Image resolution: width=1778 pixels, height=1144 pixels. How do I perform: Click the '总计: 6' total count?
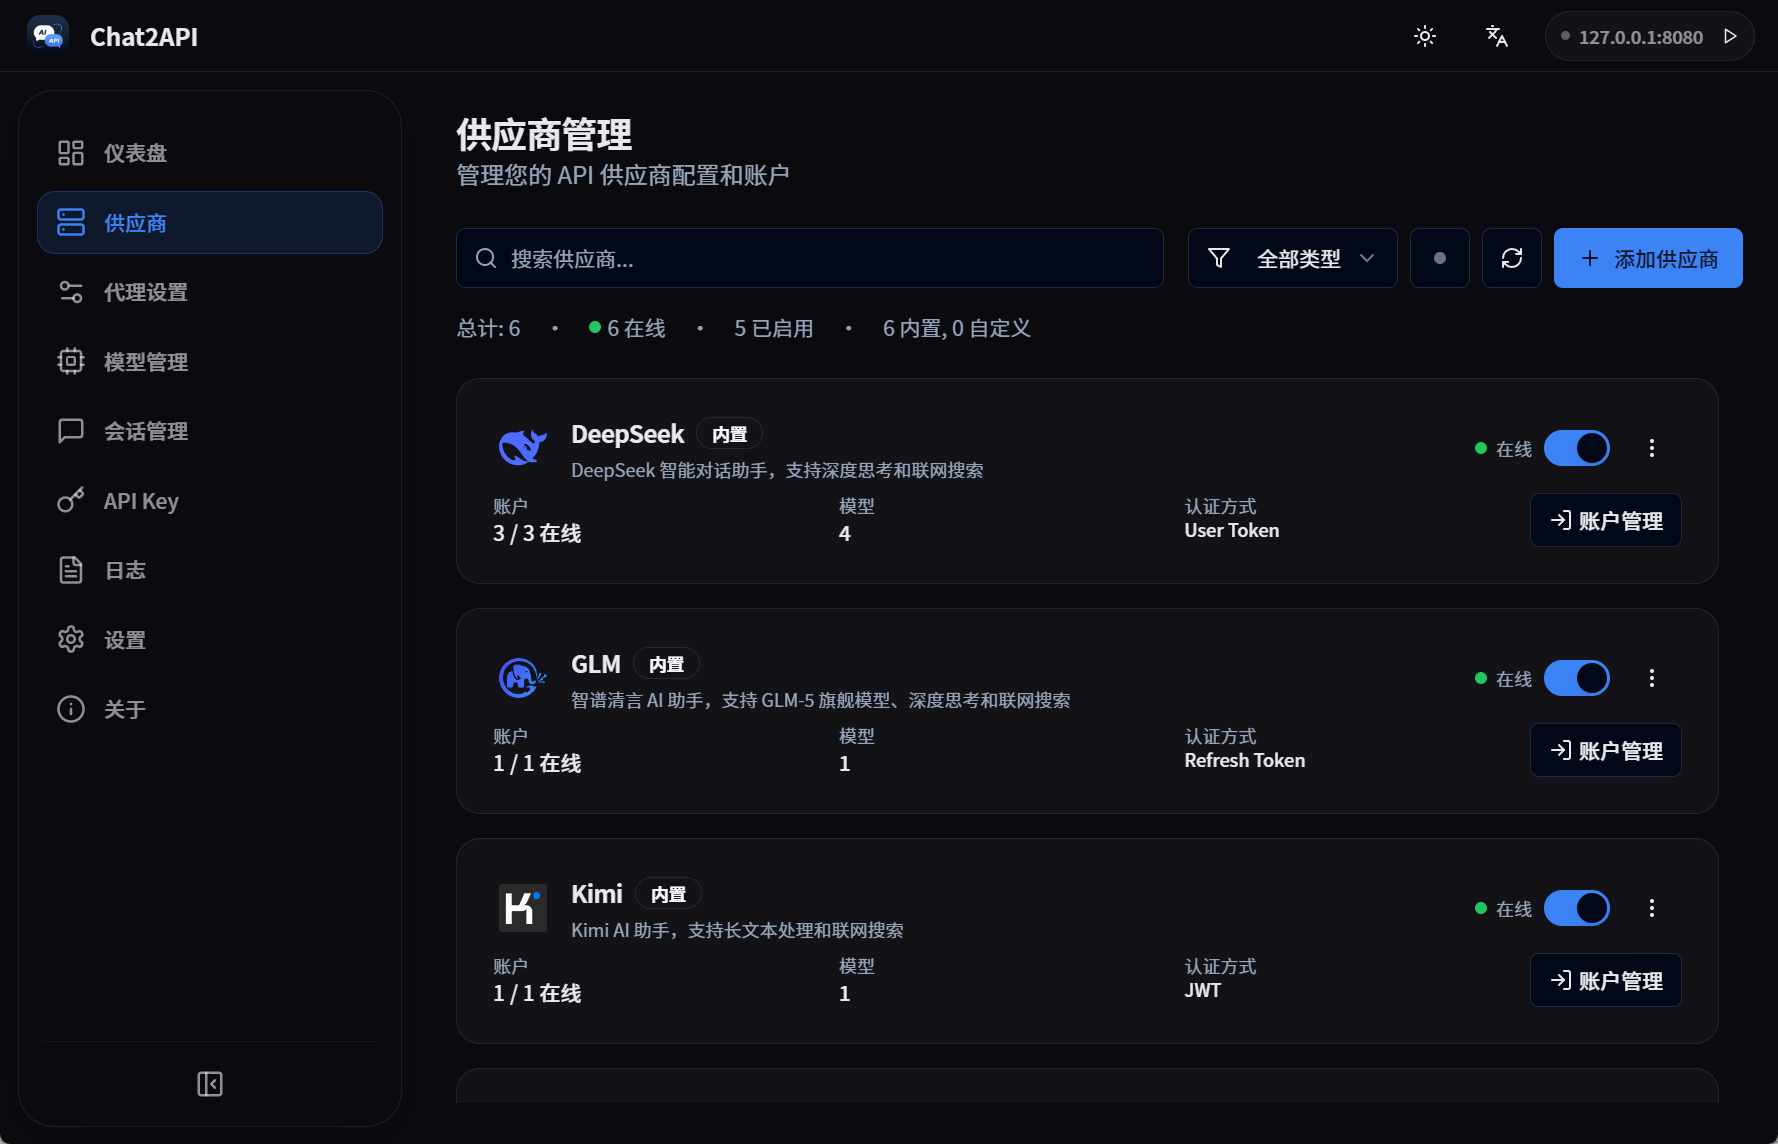pyautogui.click(x=489, y=328)
